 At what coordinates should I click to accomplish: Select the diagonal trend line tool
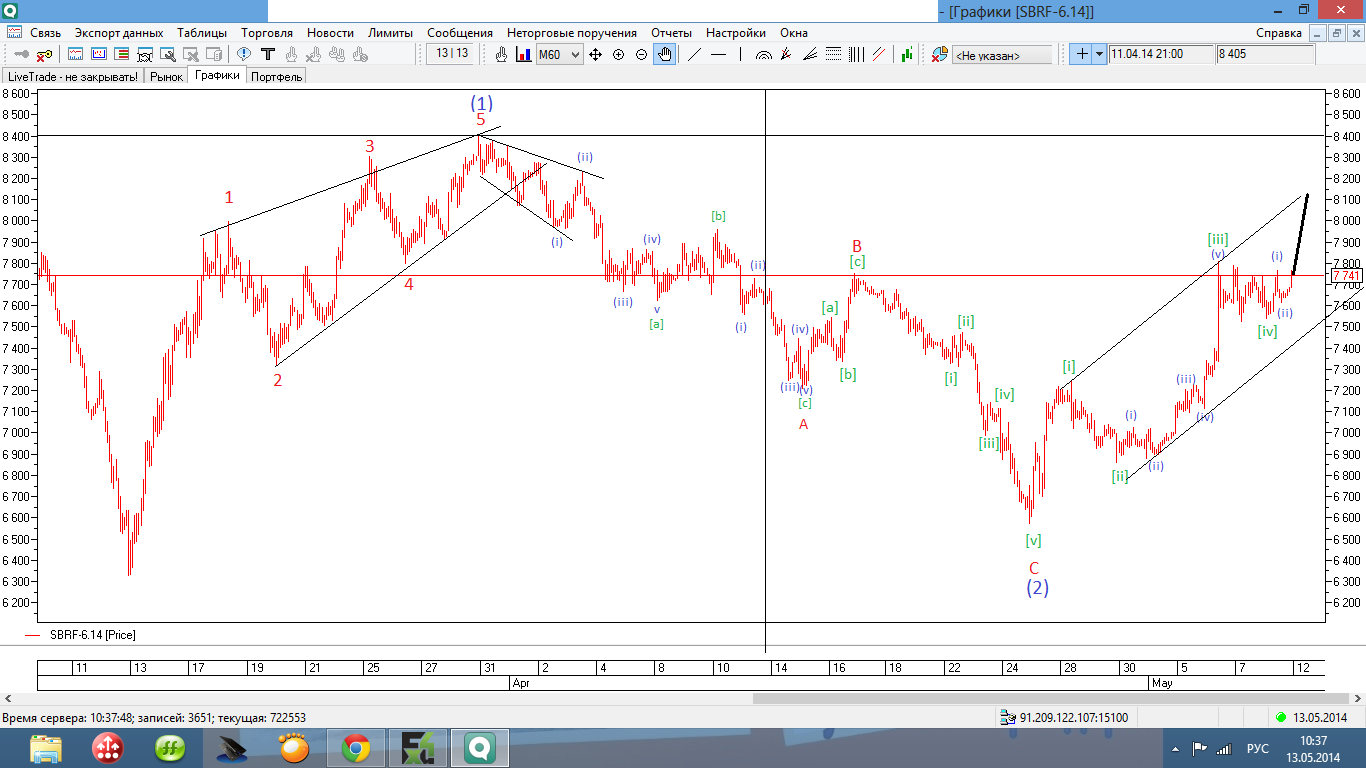(x=693, y=54)
